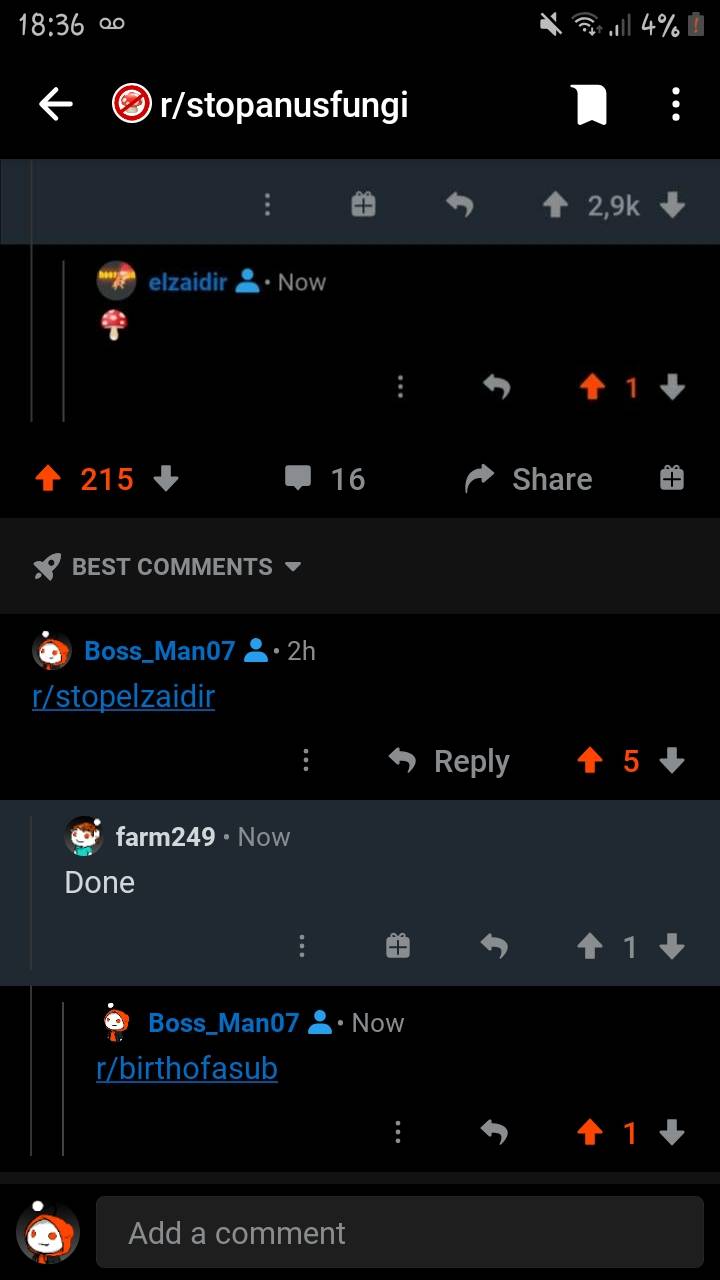Open the 16 comments icon
The image size is (720, 1280).
coord(298,479)
